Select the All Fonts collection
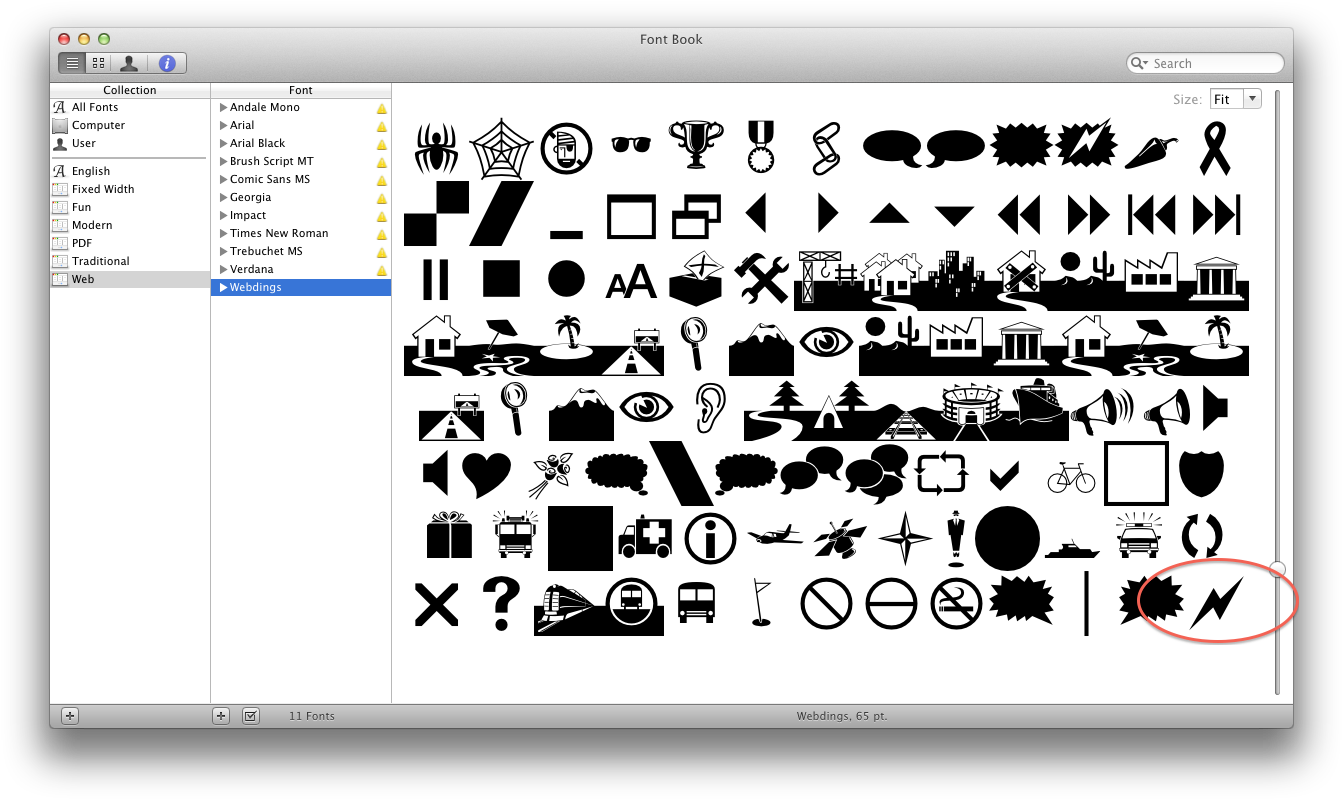 point(95,107)
